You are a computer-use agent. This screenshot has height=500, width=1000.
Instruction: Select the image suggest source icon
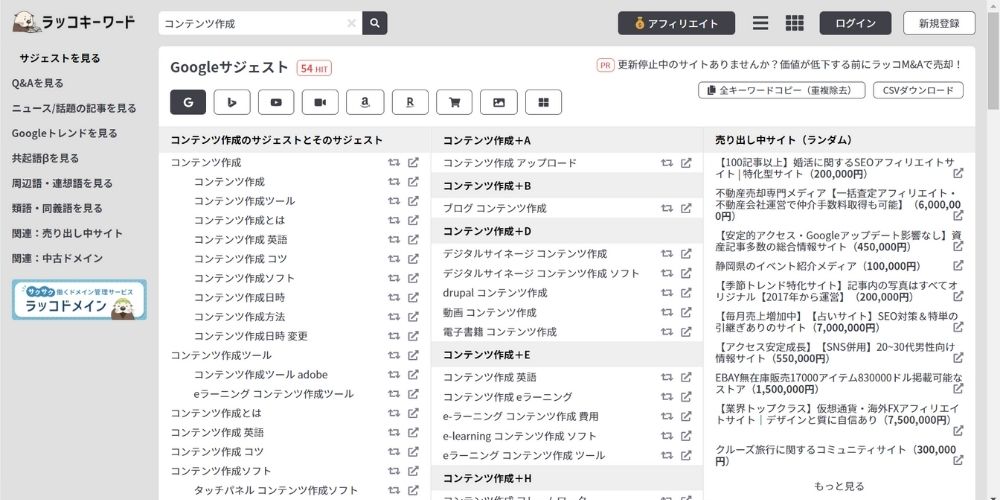click(499, 102)
